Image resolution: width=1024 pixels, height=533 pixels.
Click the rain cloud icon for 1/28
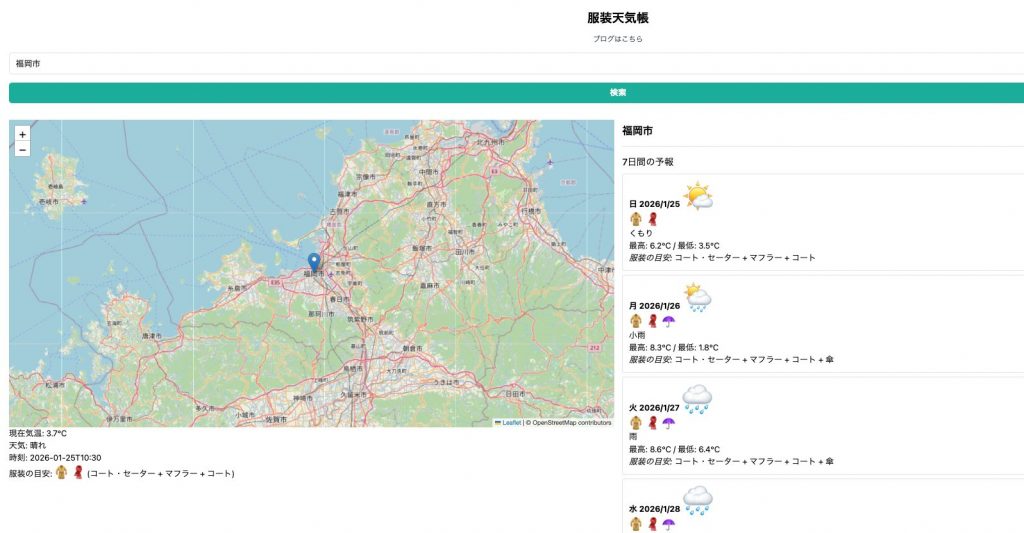(x=697, y=501)
